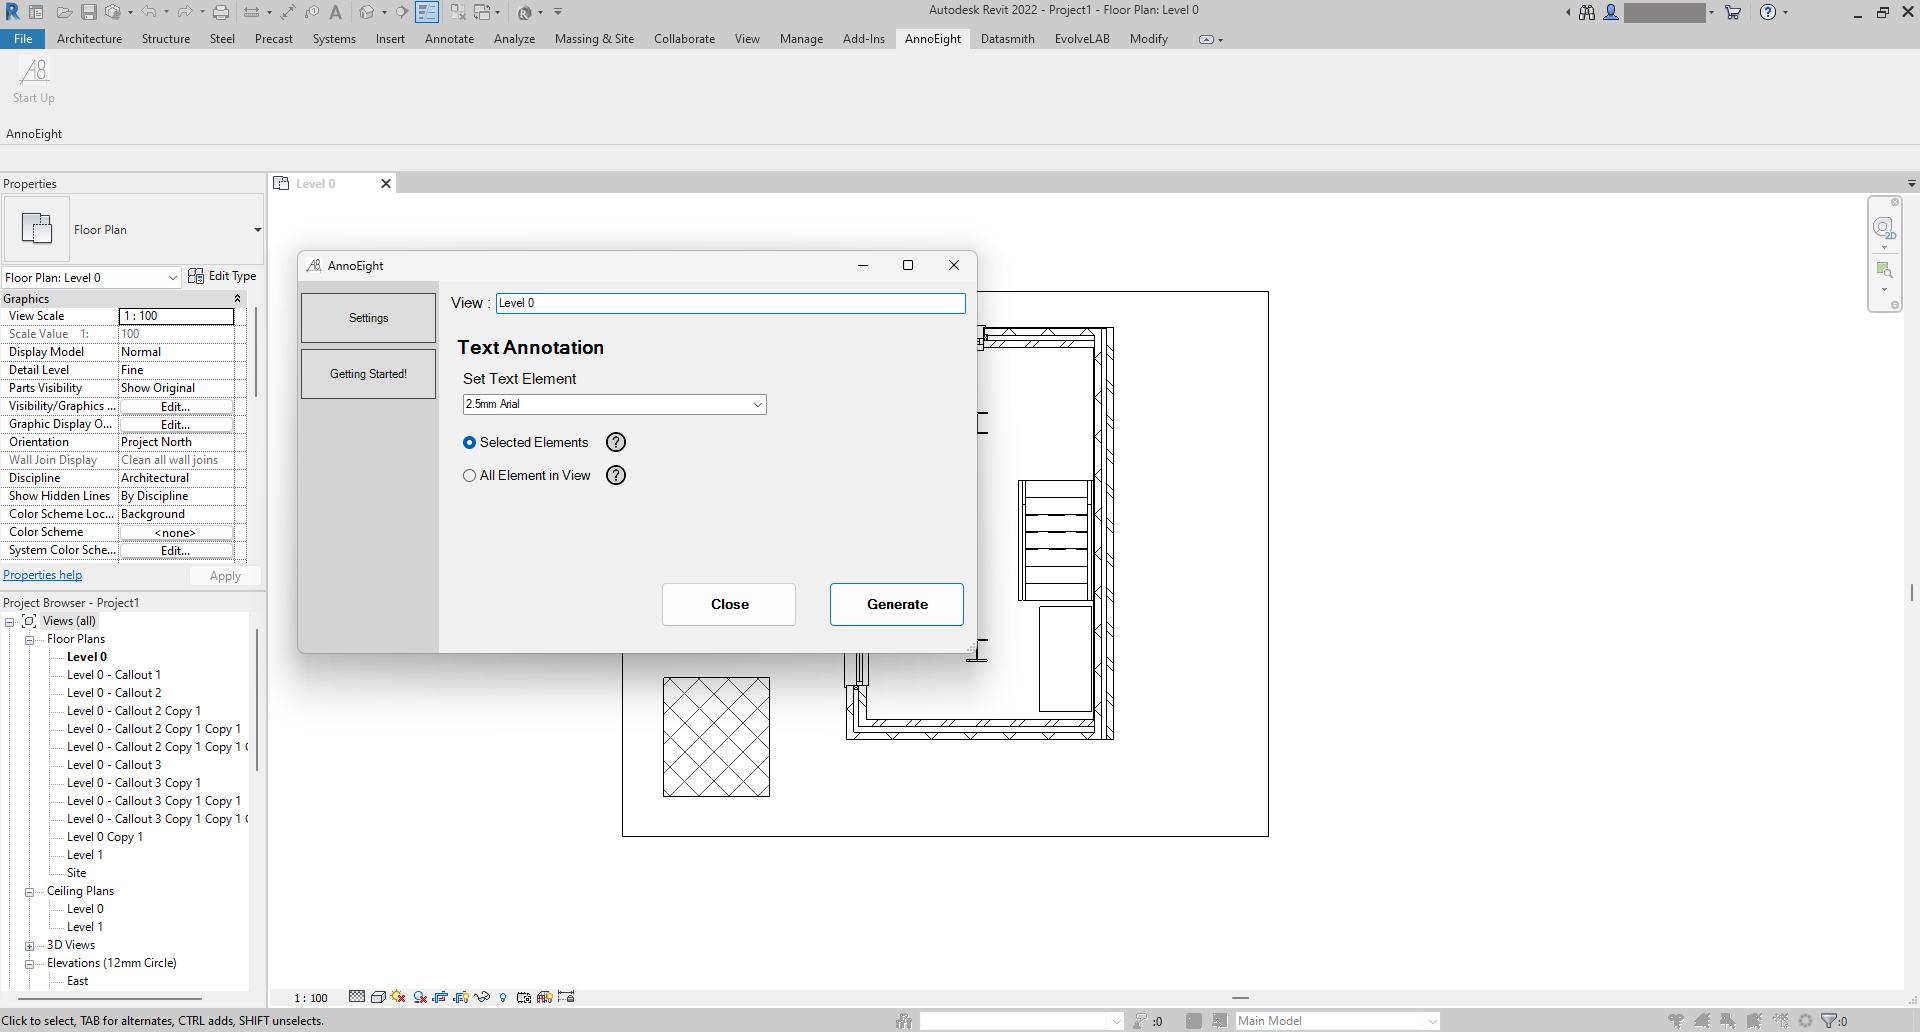Toggle Sun Path icon in view control bar
The width and height of the screenshot is (1920, 1032).
pos(399,997)
